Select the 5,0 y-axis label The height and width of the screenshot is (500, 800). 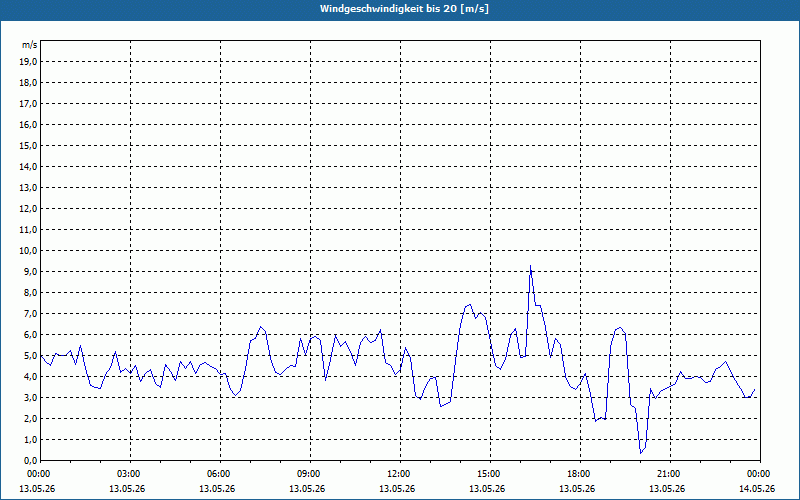tap(30, 355)
